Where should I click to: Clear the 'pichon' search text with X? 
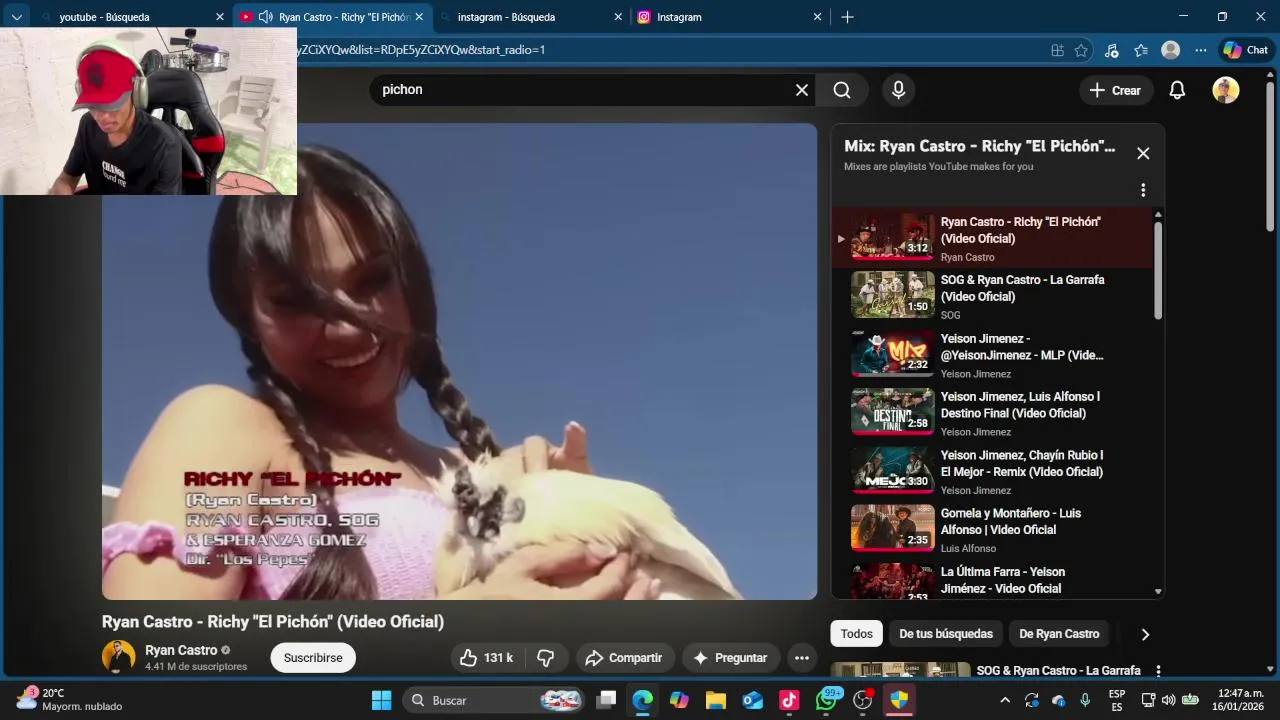click(x=801, y=90)
